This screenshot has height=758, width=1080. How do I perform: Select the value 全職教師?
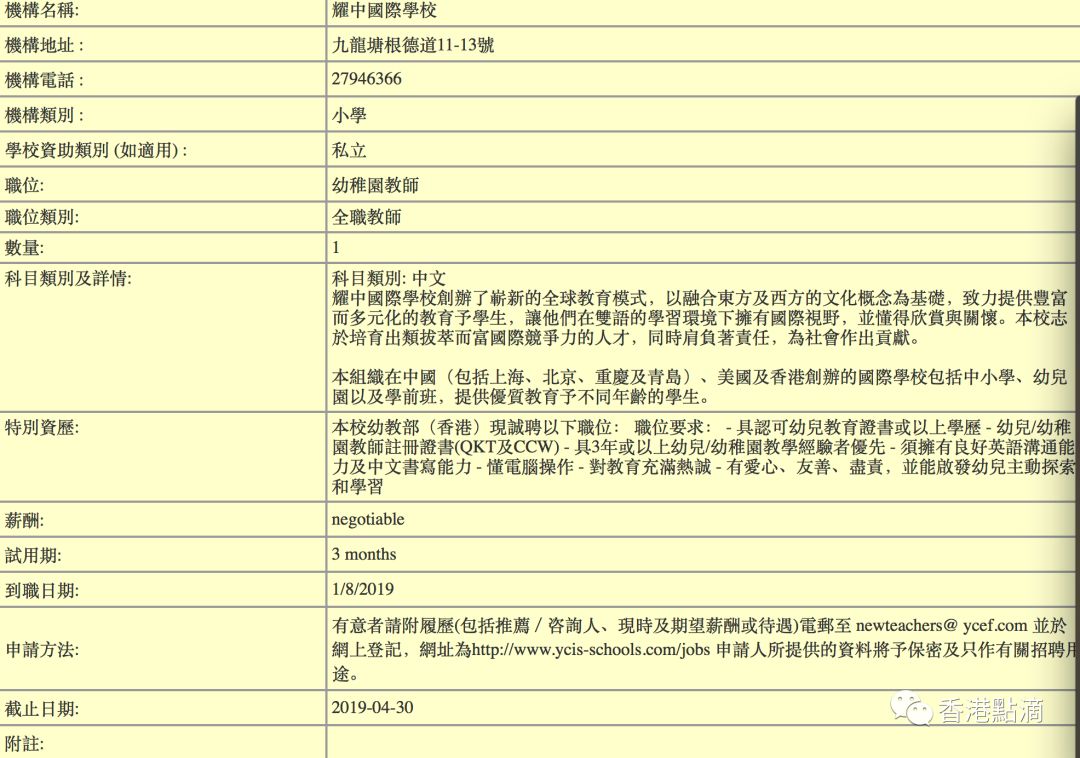coord(366,218)
